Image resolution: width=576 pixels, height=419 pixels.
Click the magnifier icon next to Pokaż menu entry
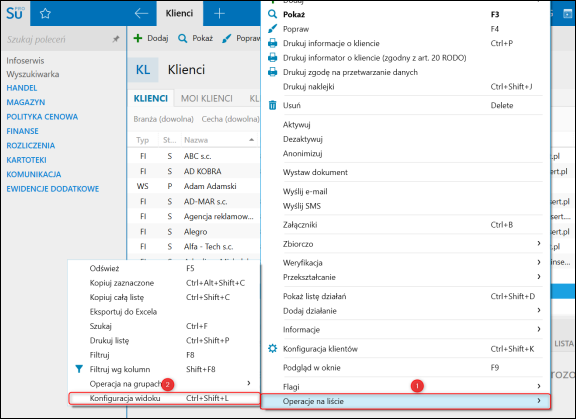(x=272, y=14)
